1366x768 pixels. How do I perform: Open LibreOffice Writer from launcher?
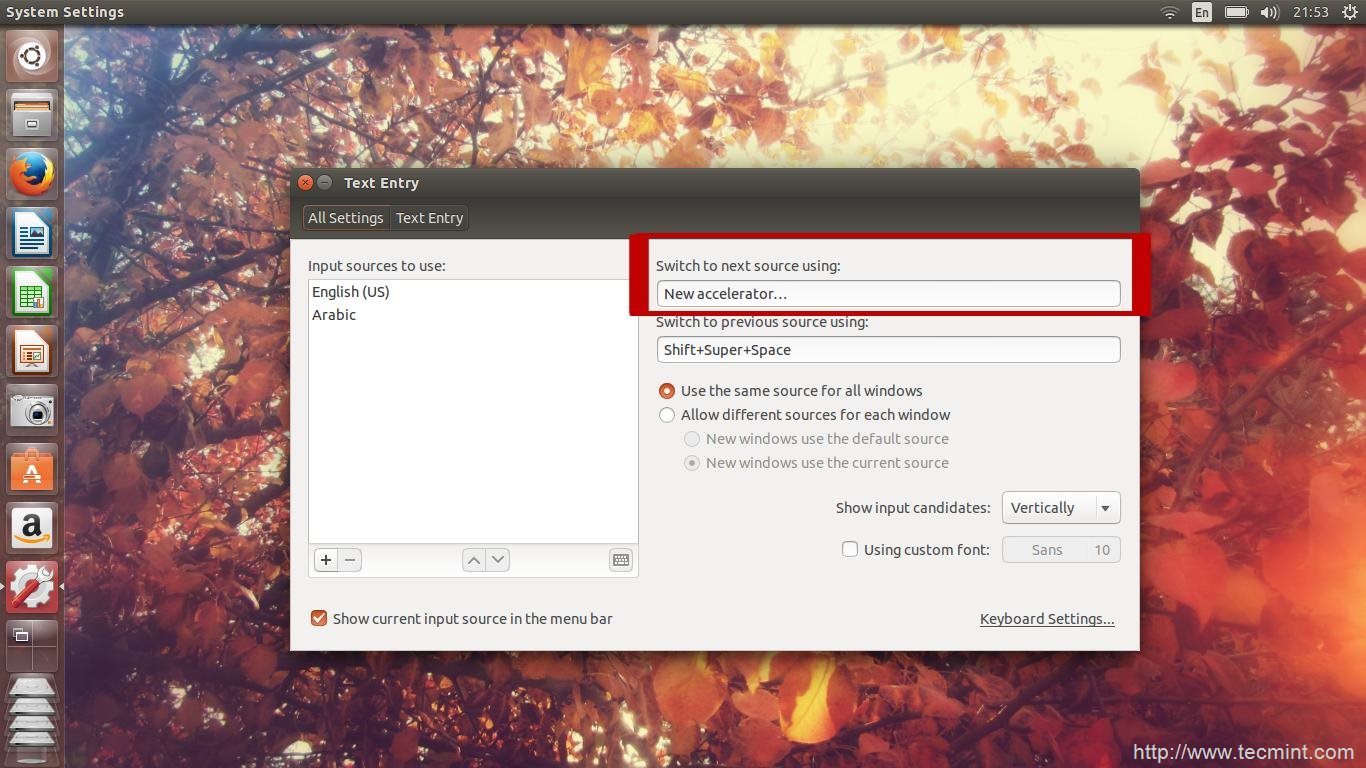[x=32, y=232]
